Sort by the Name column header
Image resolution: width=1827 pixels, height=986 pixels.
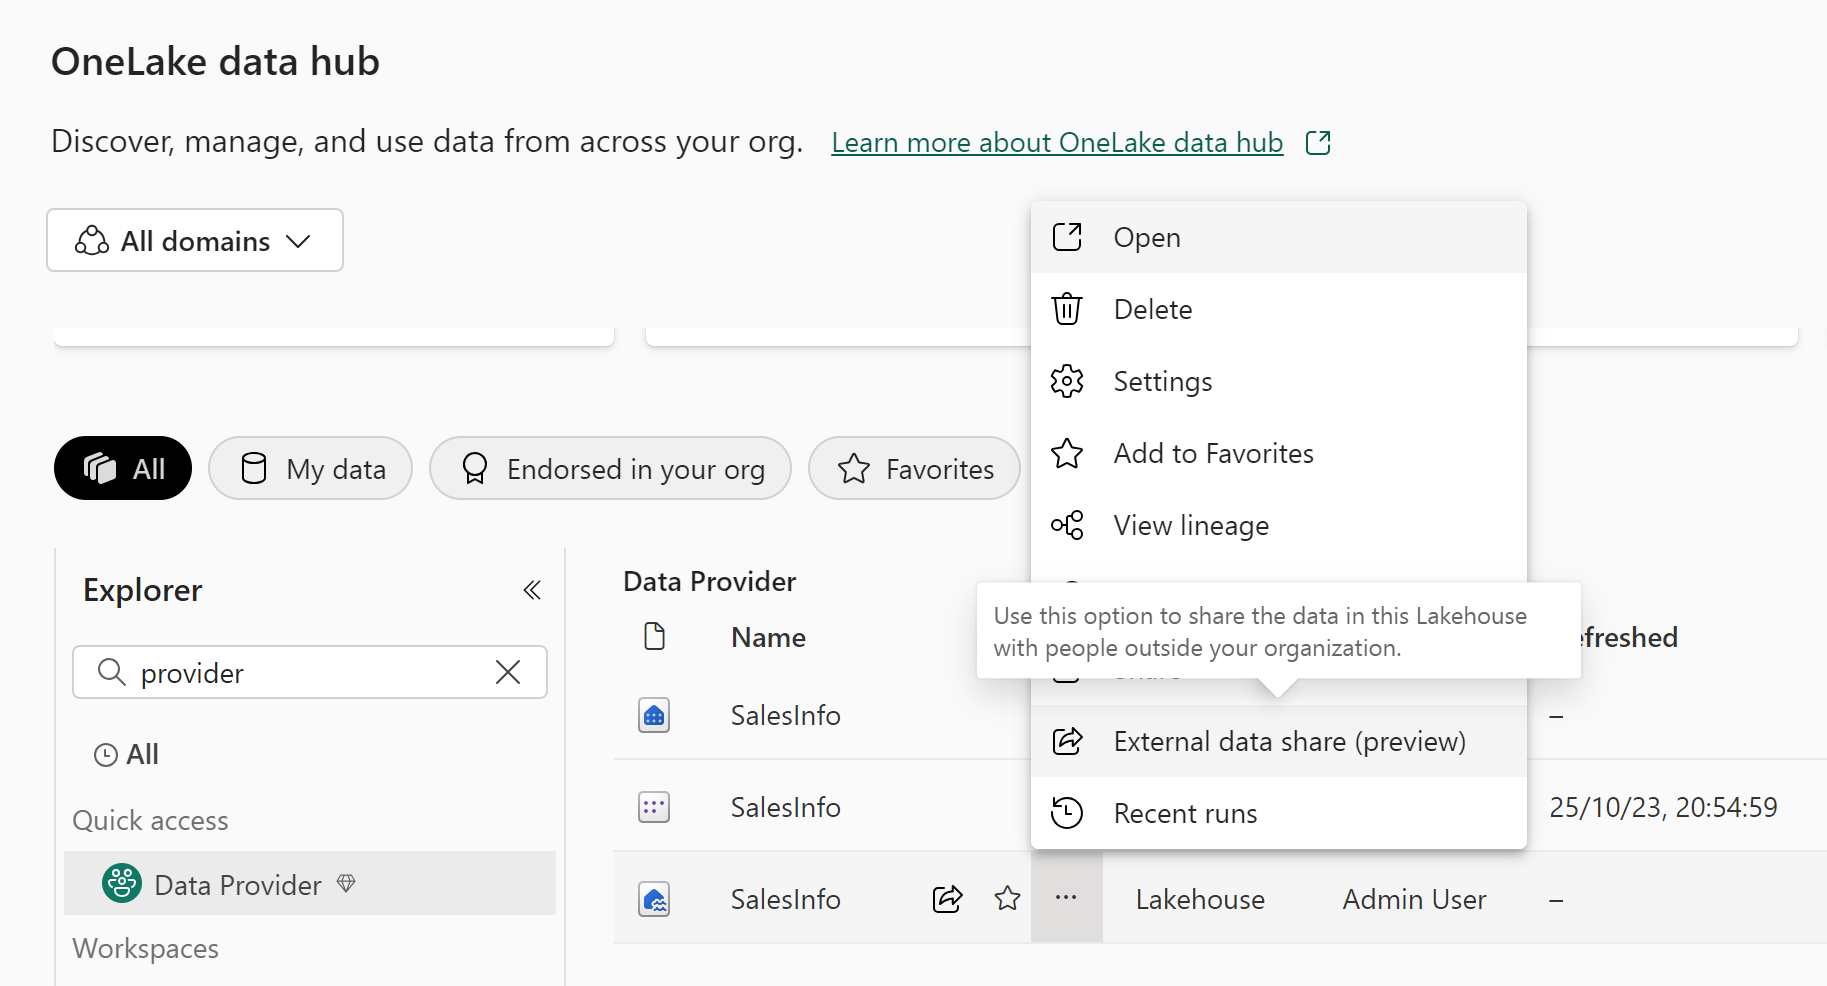click(768, 637)
